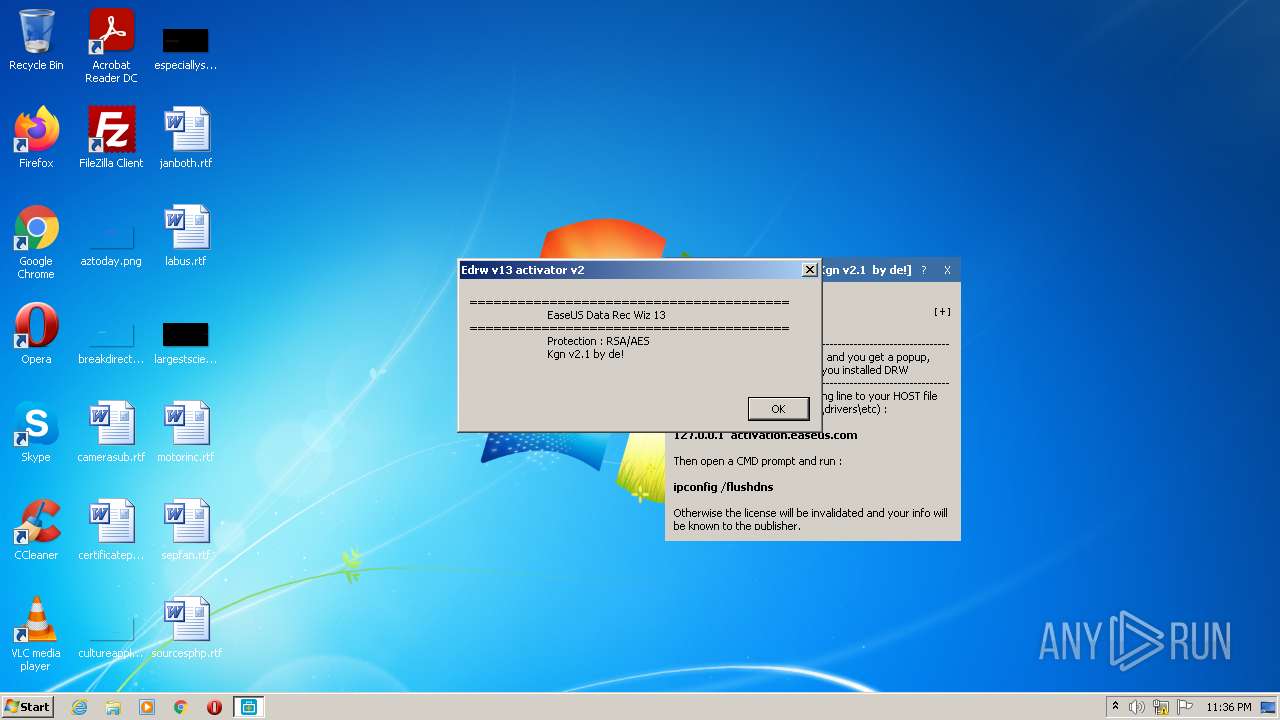Open the Recycle Bin desktop icon
The width and height of the screenshot is (1280, 720).
click(x=36, y=40)
